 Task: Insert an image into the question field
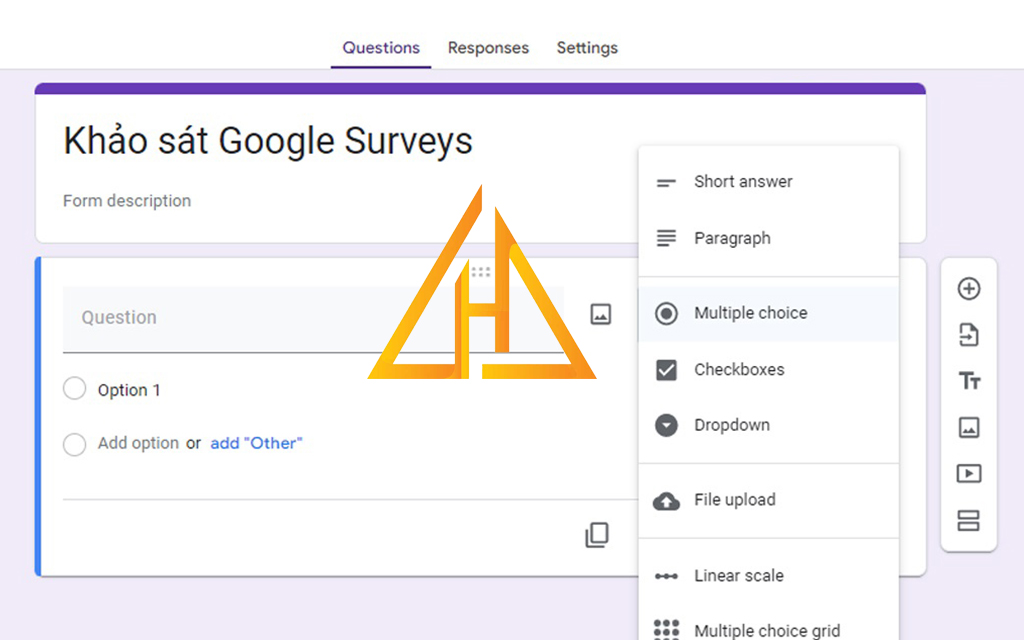point(599,313)
